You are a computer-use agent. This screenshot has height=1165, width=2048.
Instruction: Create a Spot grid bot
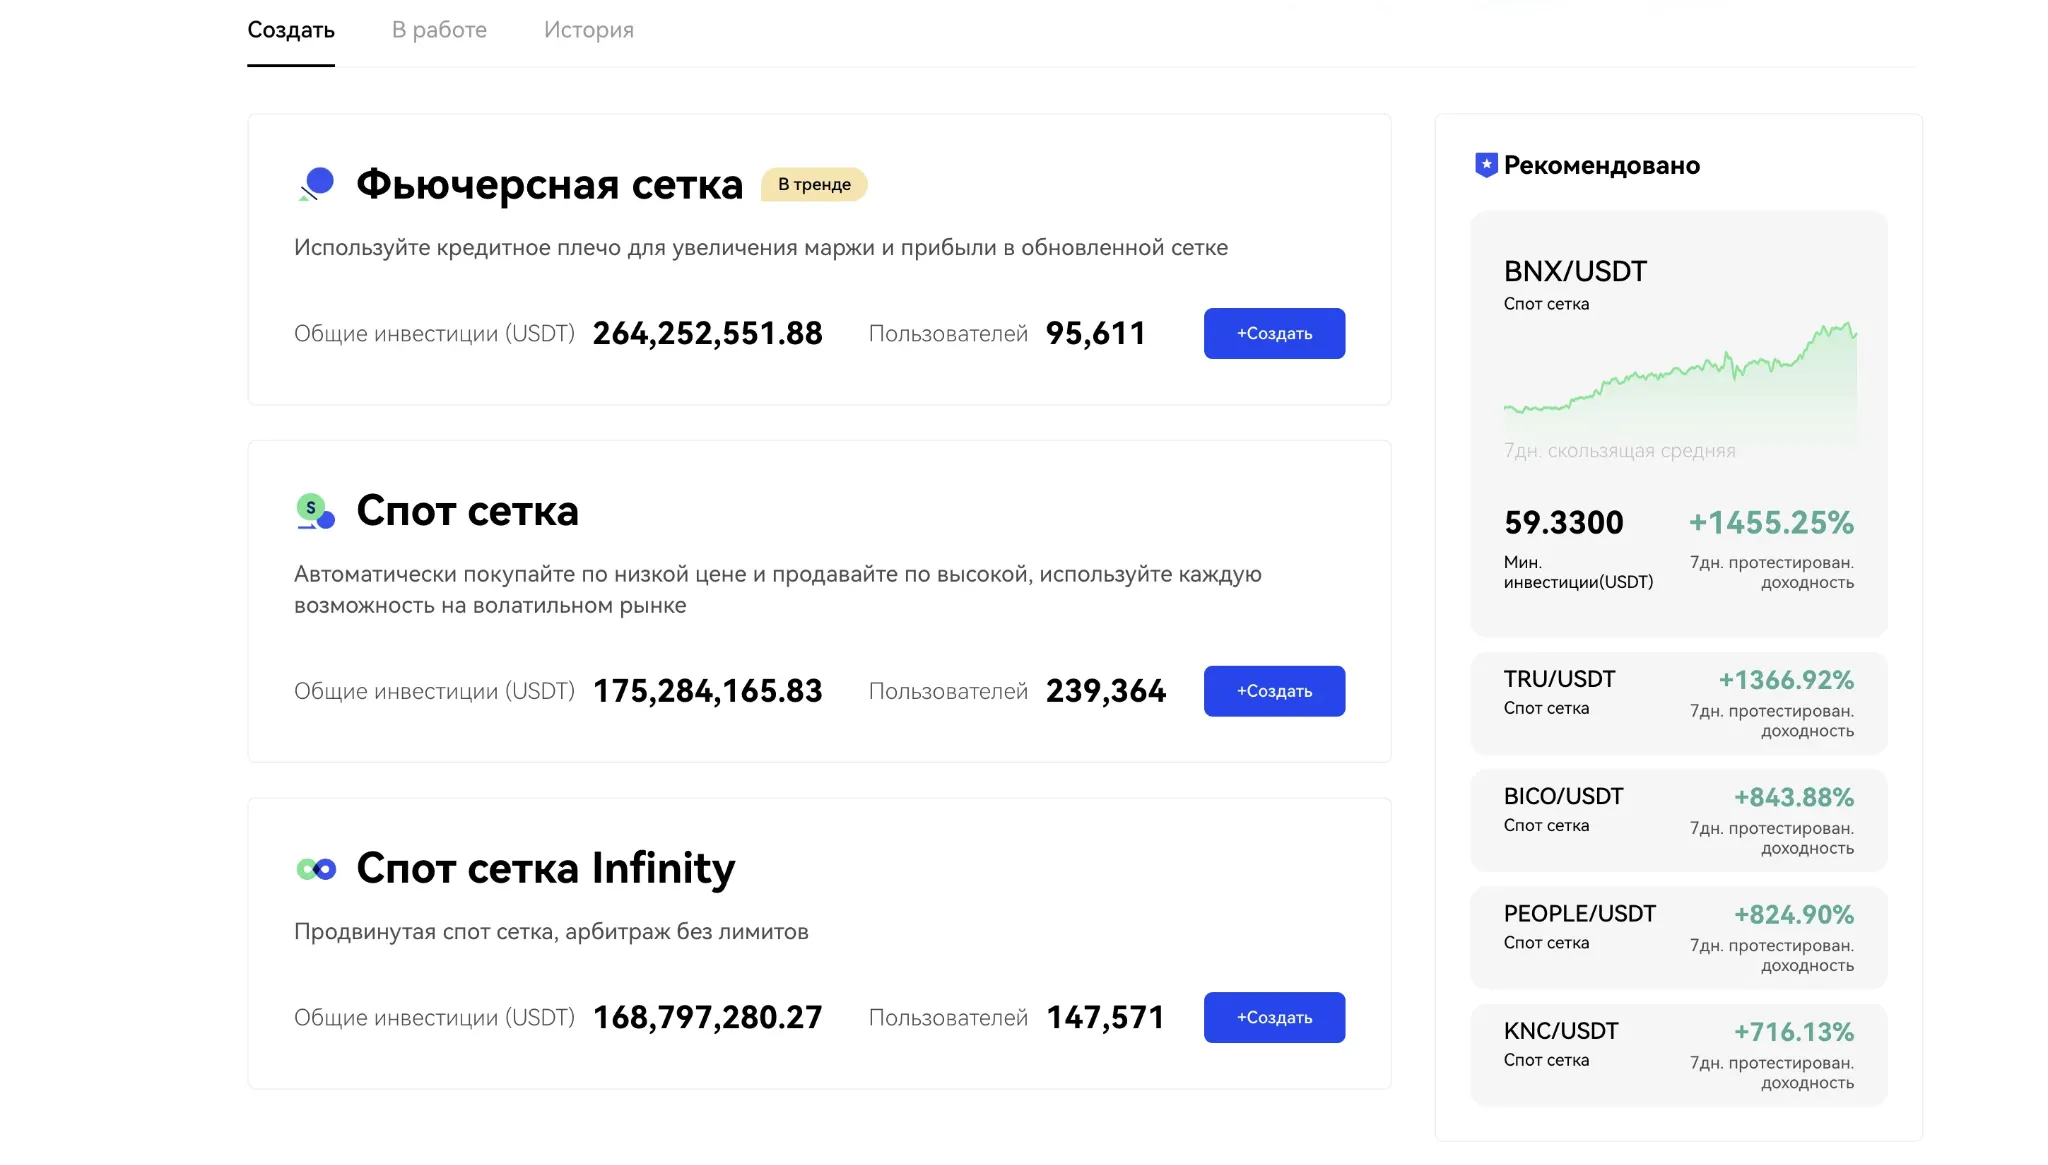click(x=1274, y=691)
